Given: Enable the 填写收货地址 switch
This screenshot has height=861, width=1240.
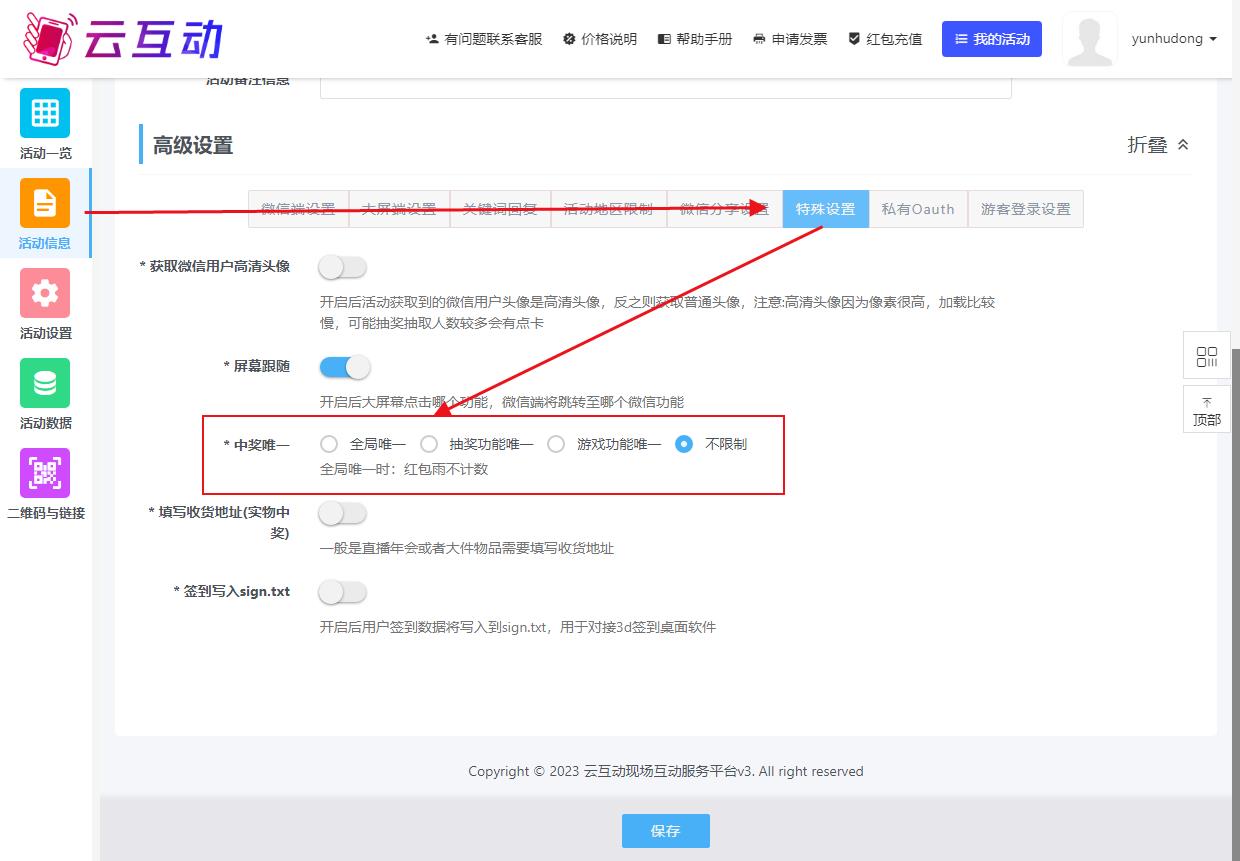Looking at the screenshot, I should pos(343,513).
